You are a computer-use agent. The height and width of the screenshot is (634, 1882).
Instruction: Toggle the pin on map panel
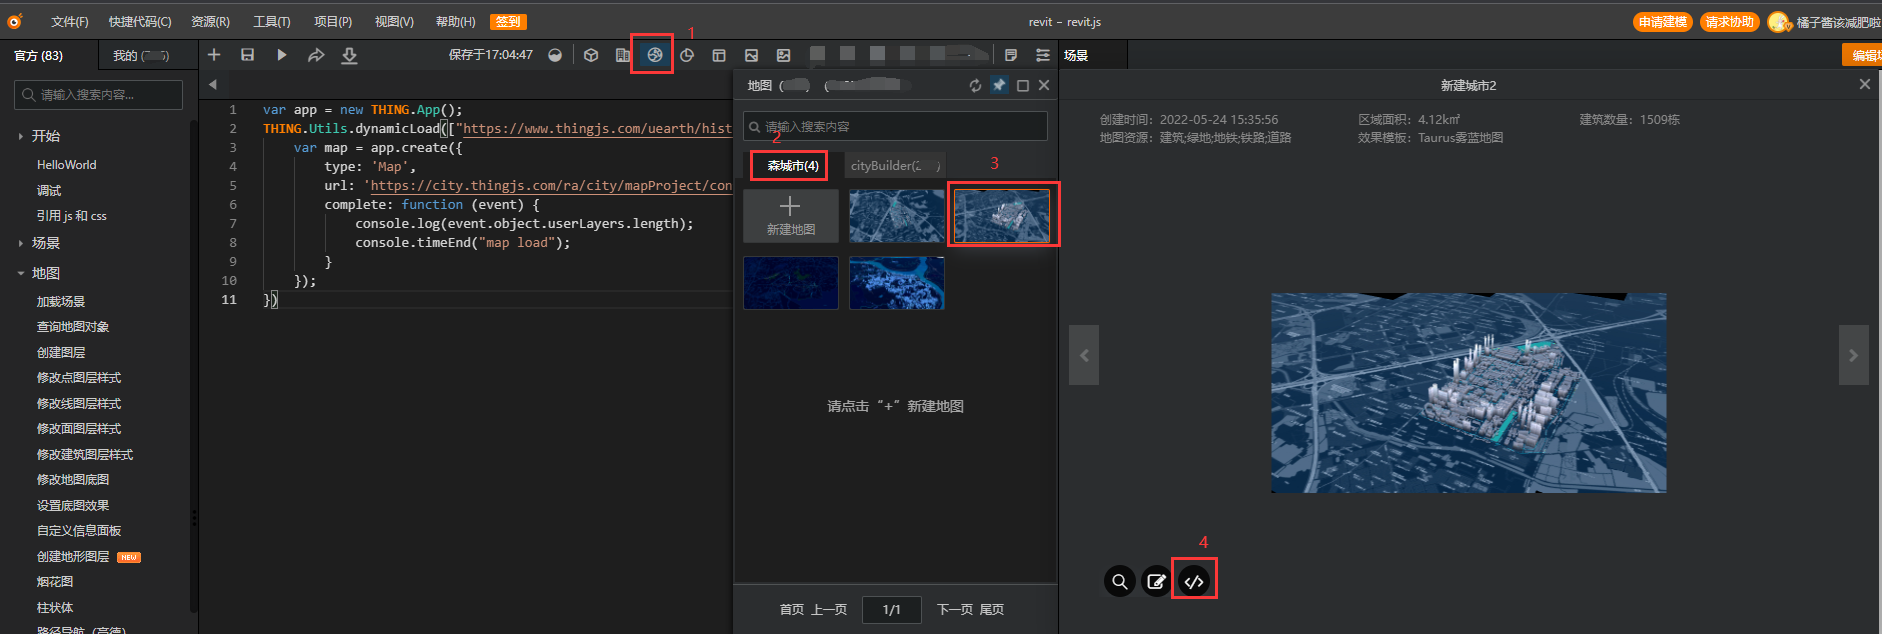point(999,85)
